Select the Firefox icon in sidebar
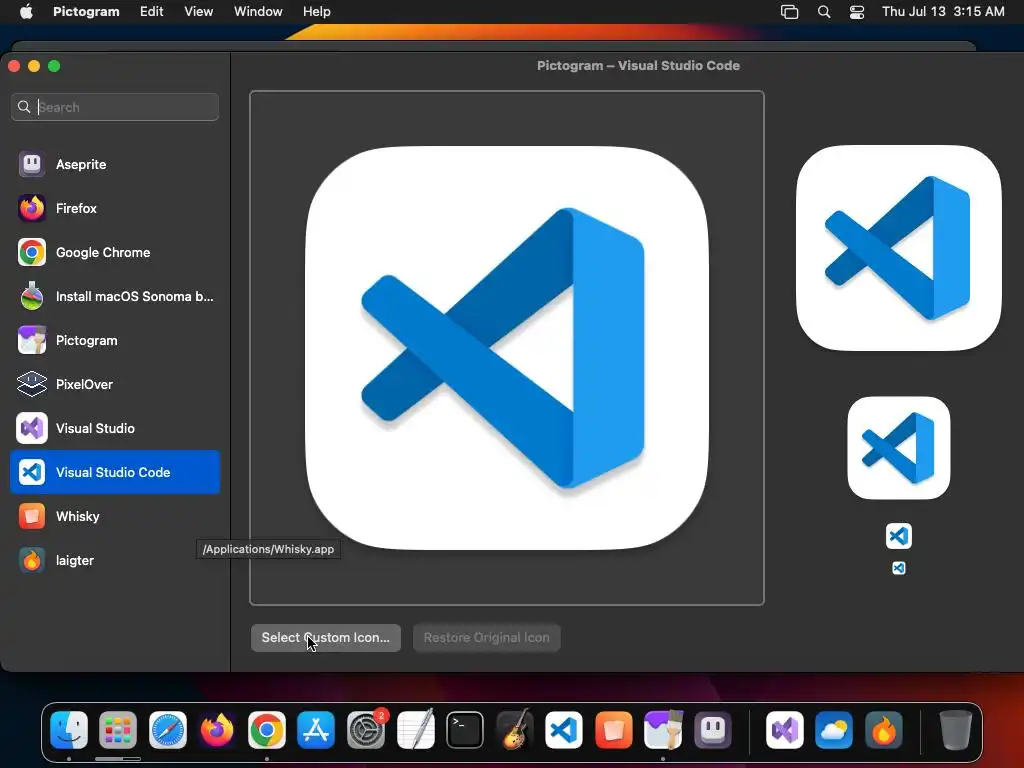This screenshot has height=768, width=1024. tap(31, 208)
